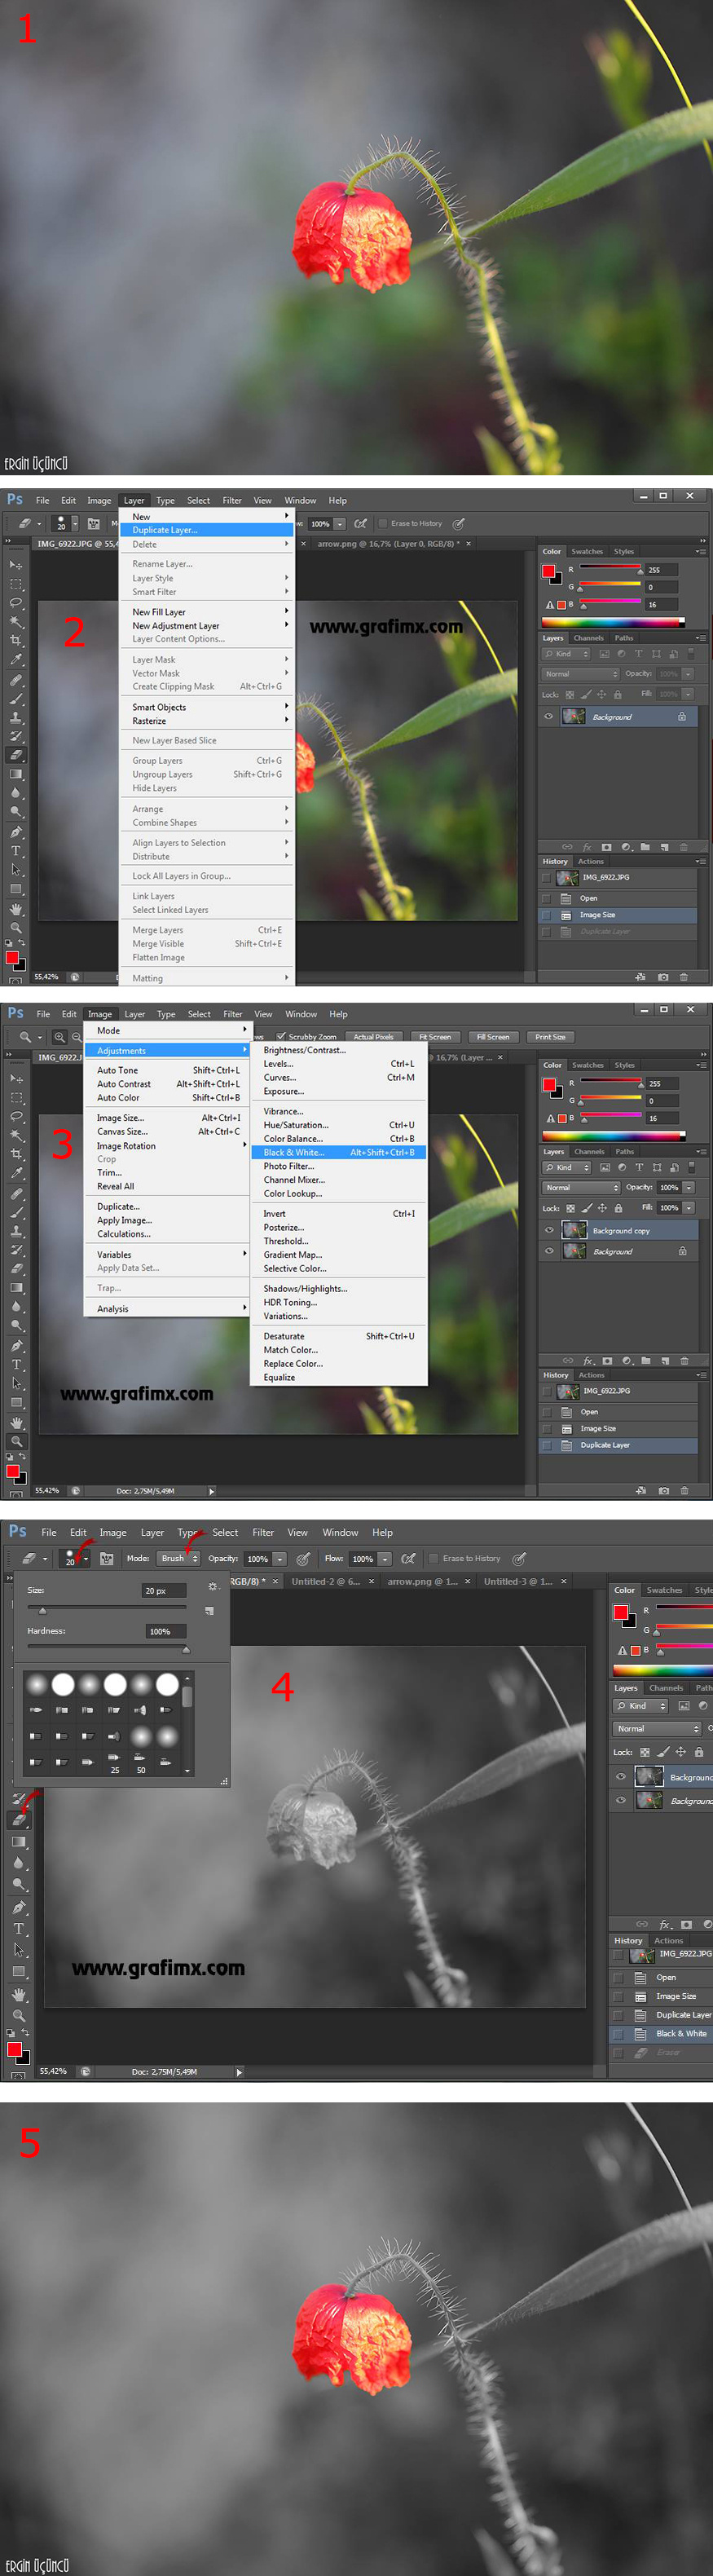Select the Eraser tool in the Layer-menu window
The image size is (713, 2576).
[16, 755]
